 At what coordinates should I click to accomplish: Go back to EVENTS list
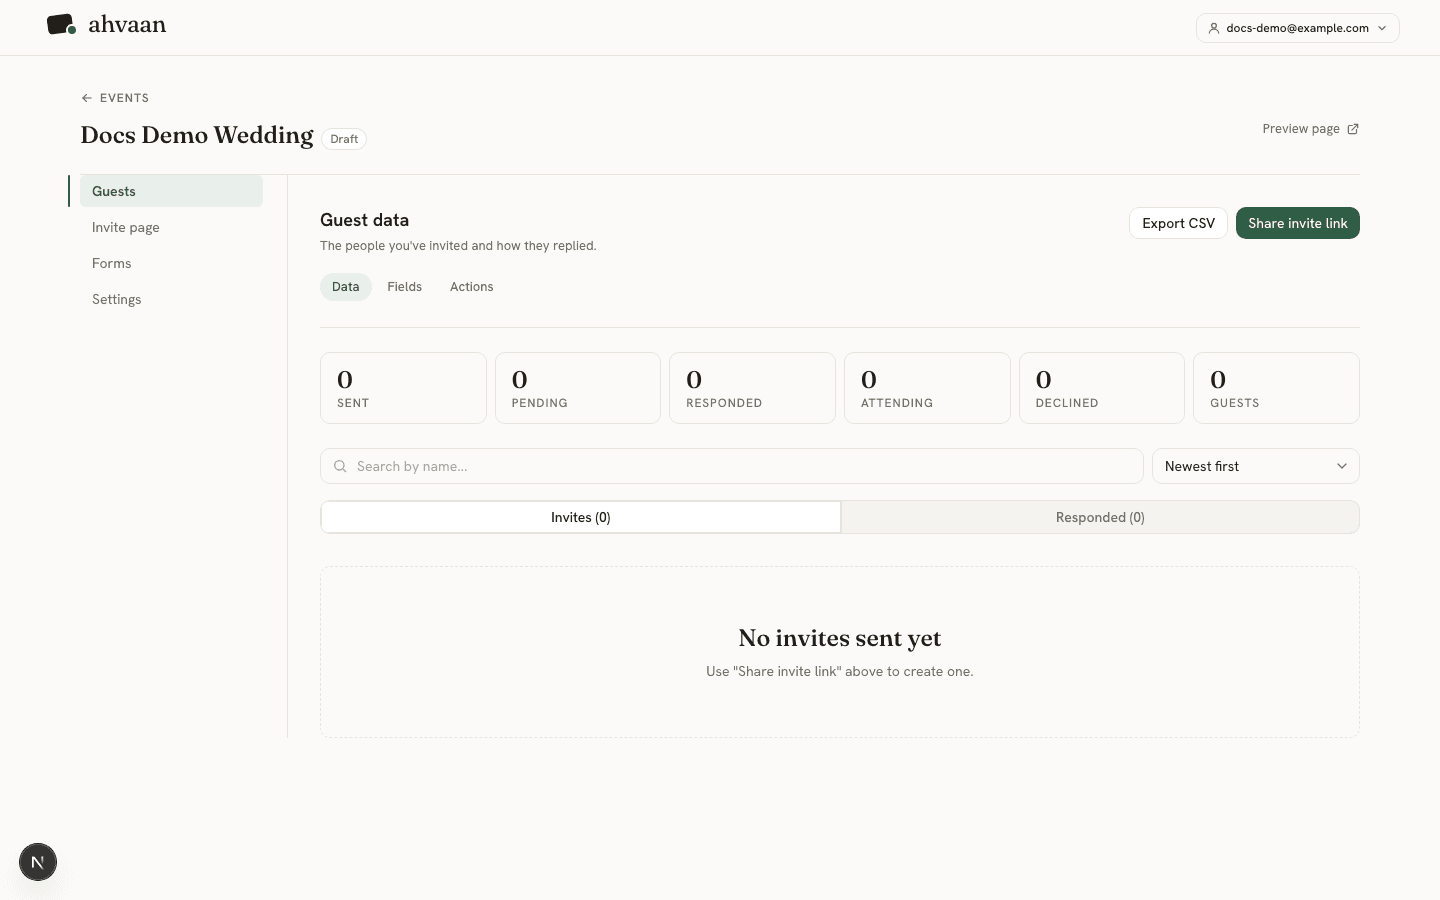115,98
